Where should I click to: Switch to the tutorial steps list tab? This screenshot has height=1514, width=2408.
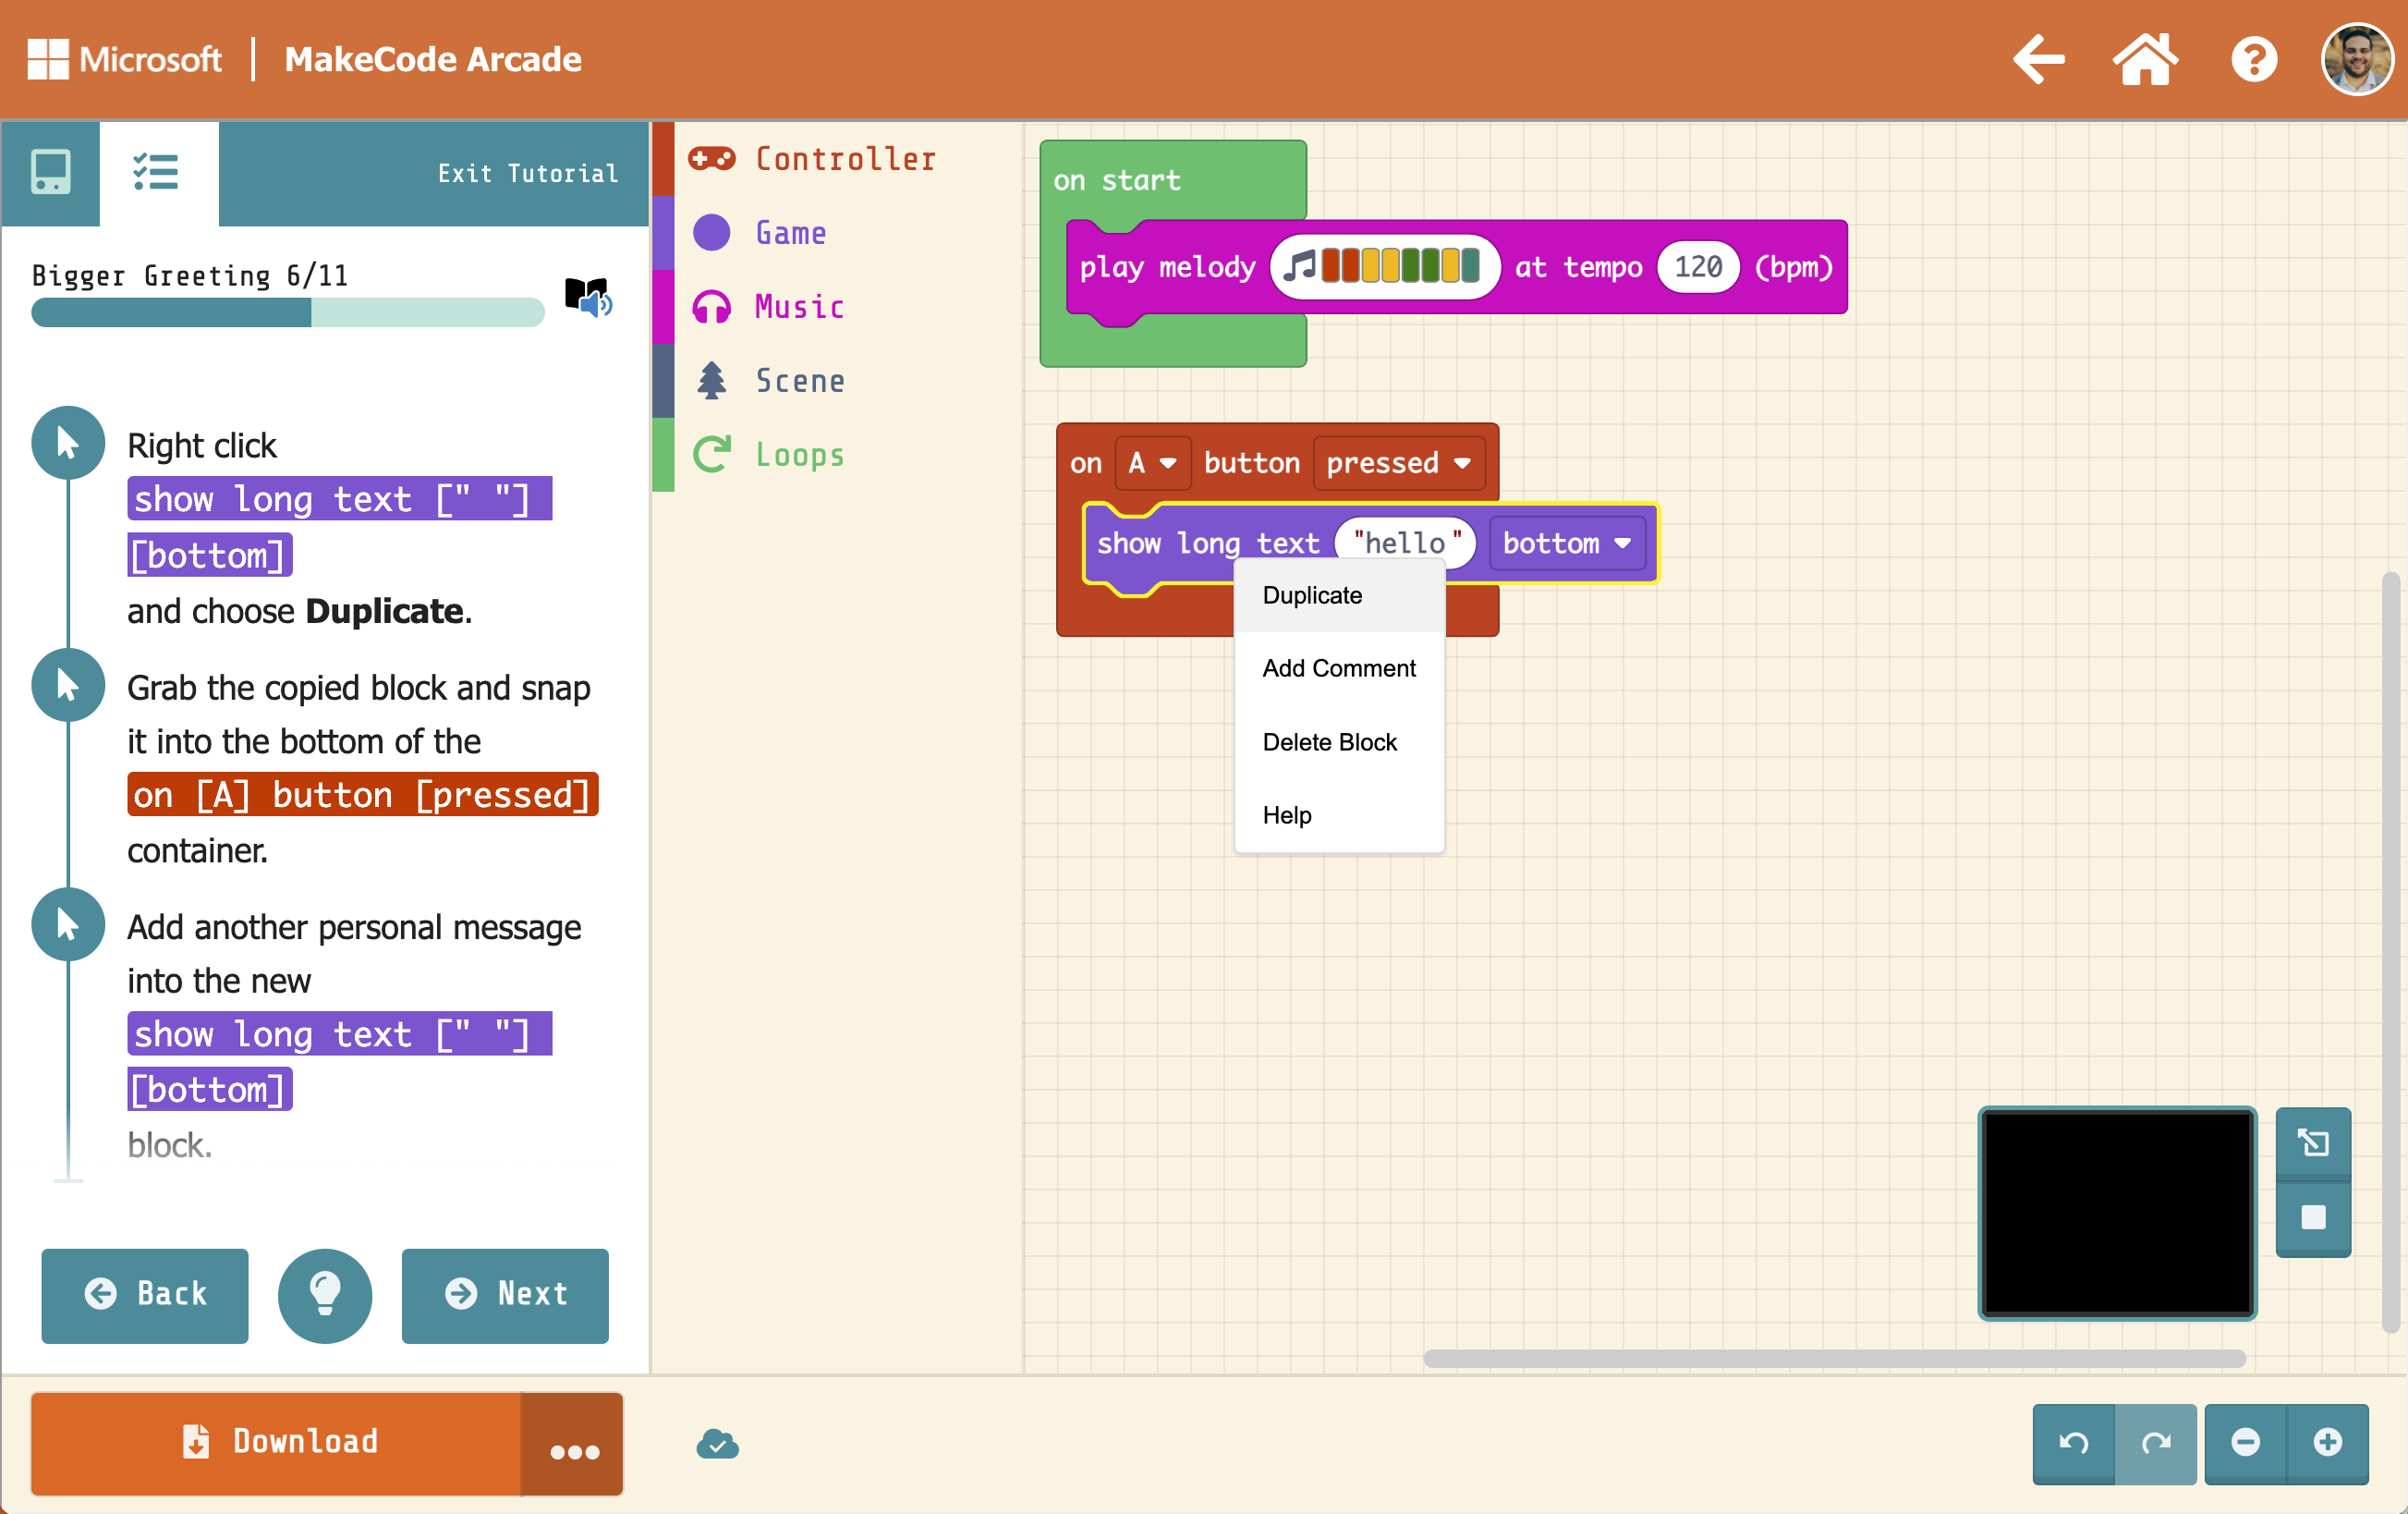tap(157, 172)
